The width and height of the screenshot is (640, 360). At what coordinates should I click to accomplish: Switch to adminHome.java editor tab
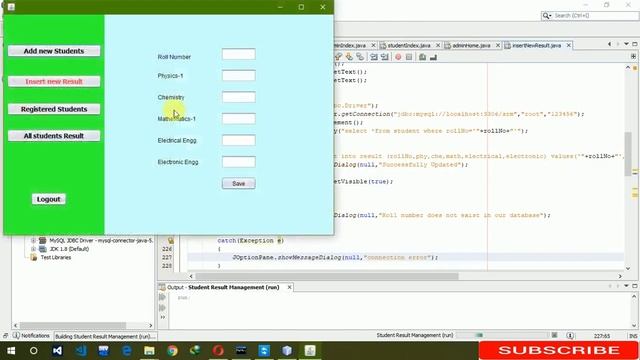[x=471, y=45]
